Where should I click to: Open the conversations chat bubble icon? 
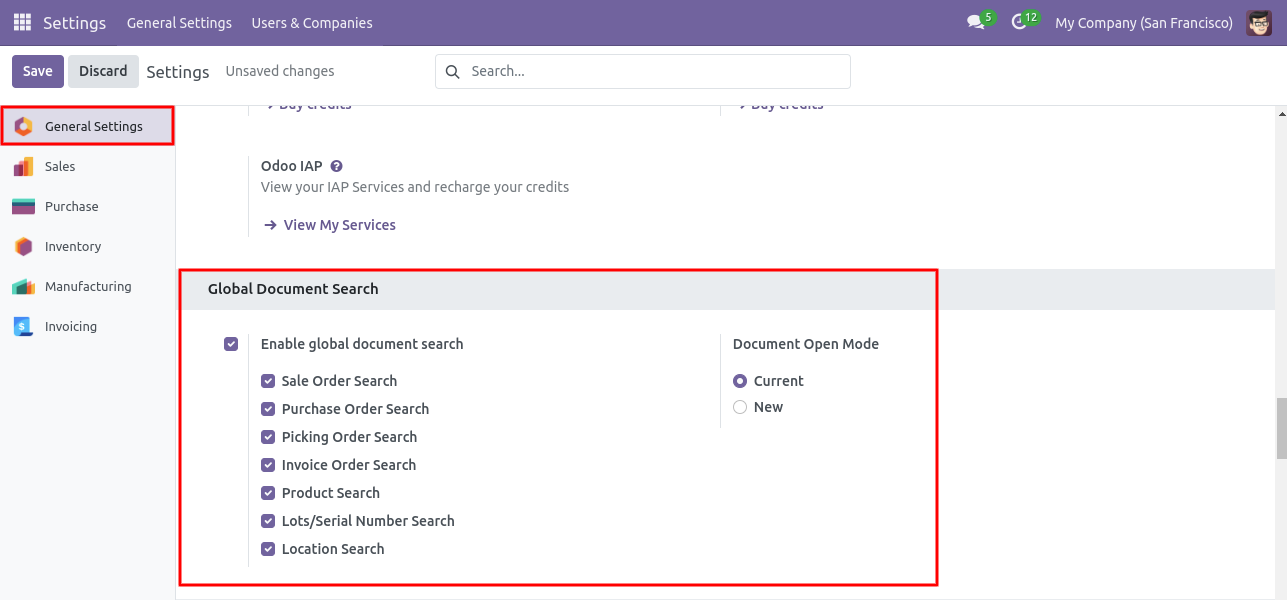976,22
